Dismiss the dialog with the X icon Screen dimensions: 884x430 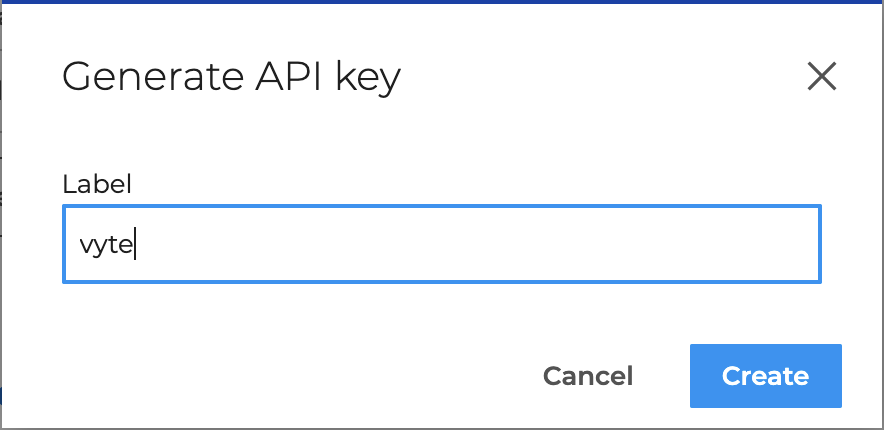pyautogui.click(x=821, y=77)
